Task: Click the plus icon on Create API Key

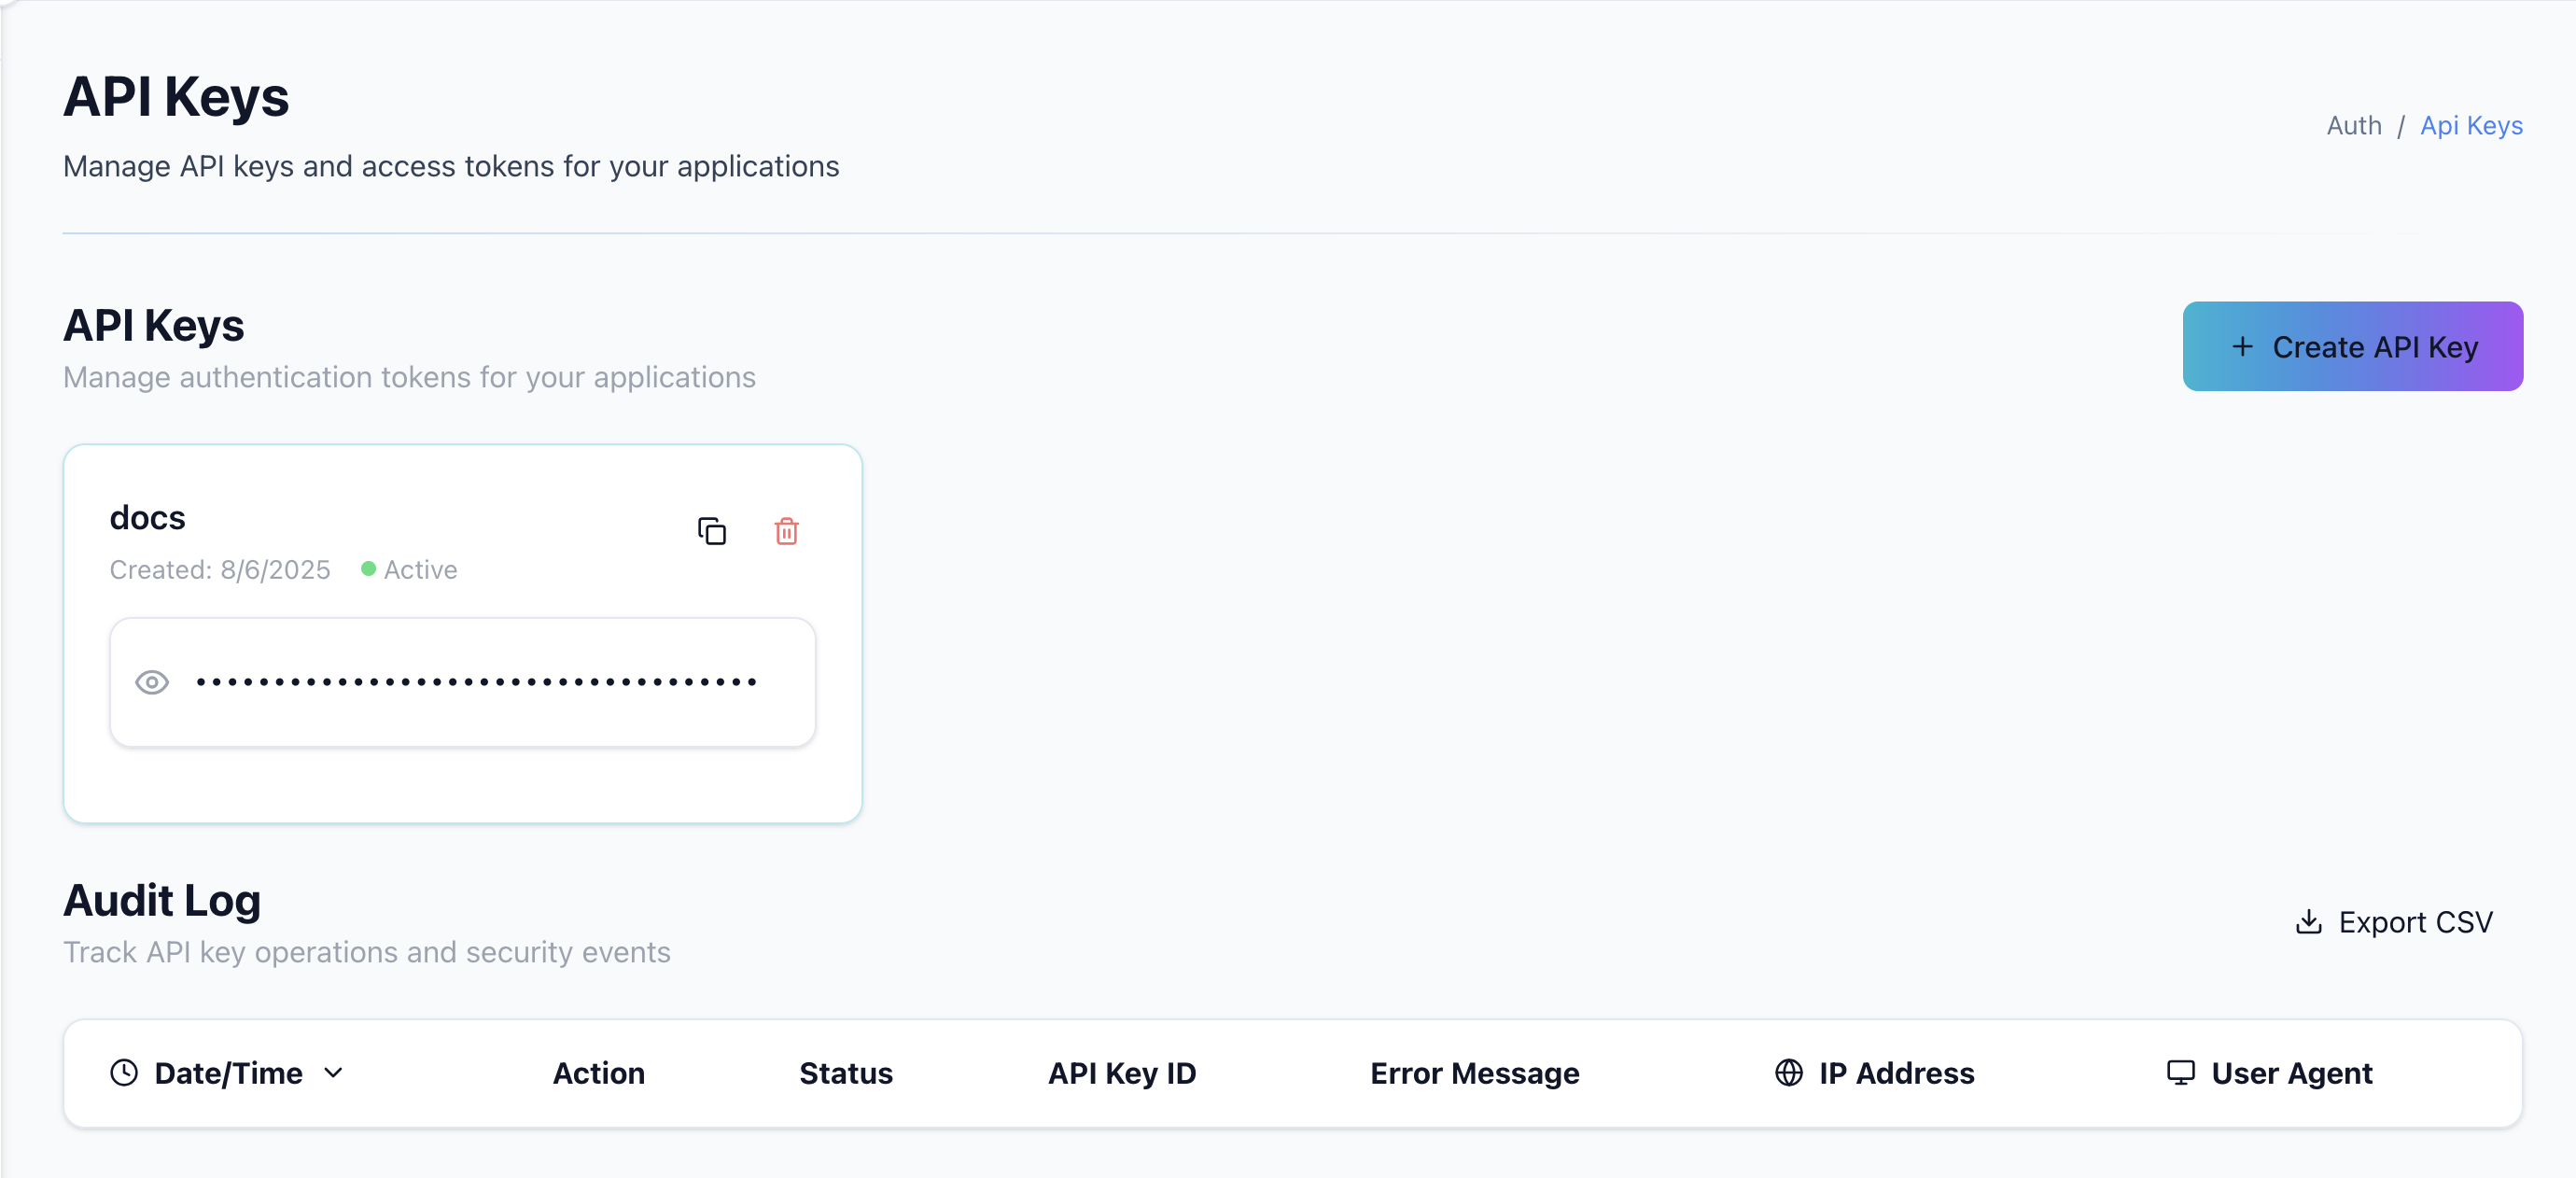Action: (x=2243, y=346)
